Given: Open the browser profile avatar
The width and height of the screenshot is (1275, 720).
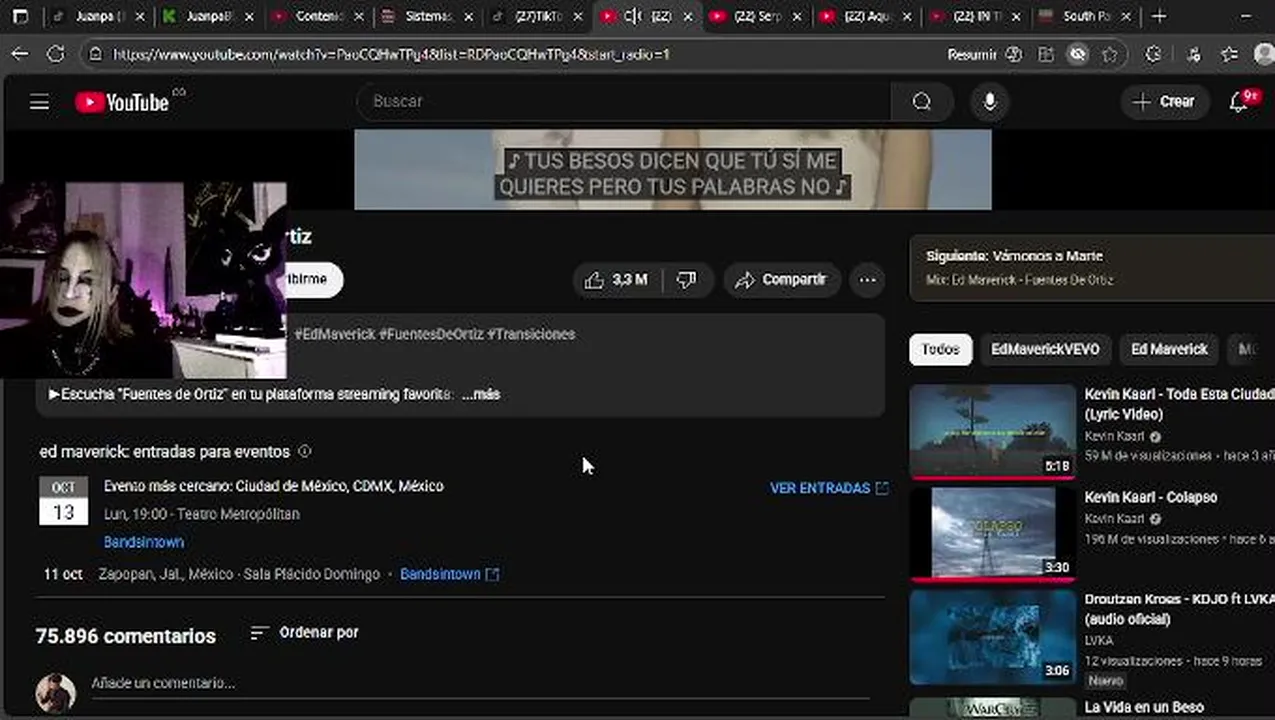Looking at the screenshot, I should tap(1263, 55).
